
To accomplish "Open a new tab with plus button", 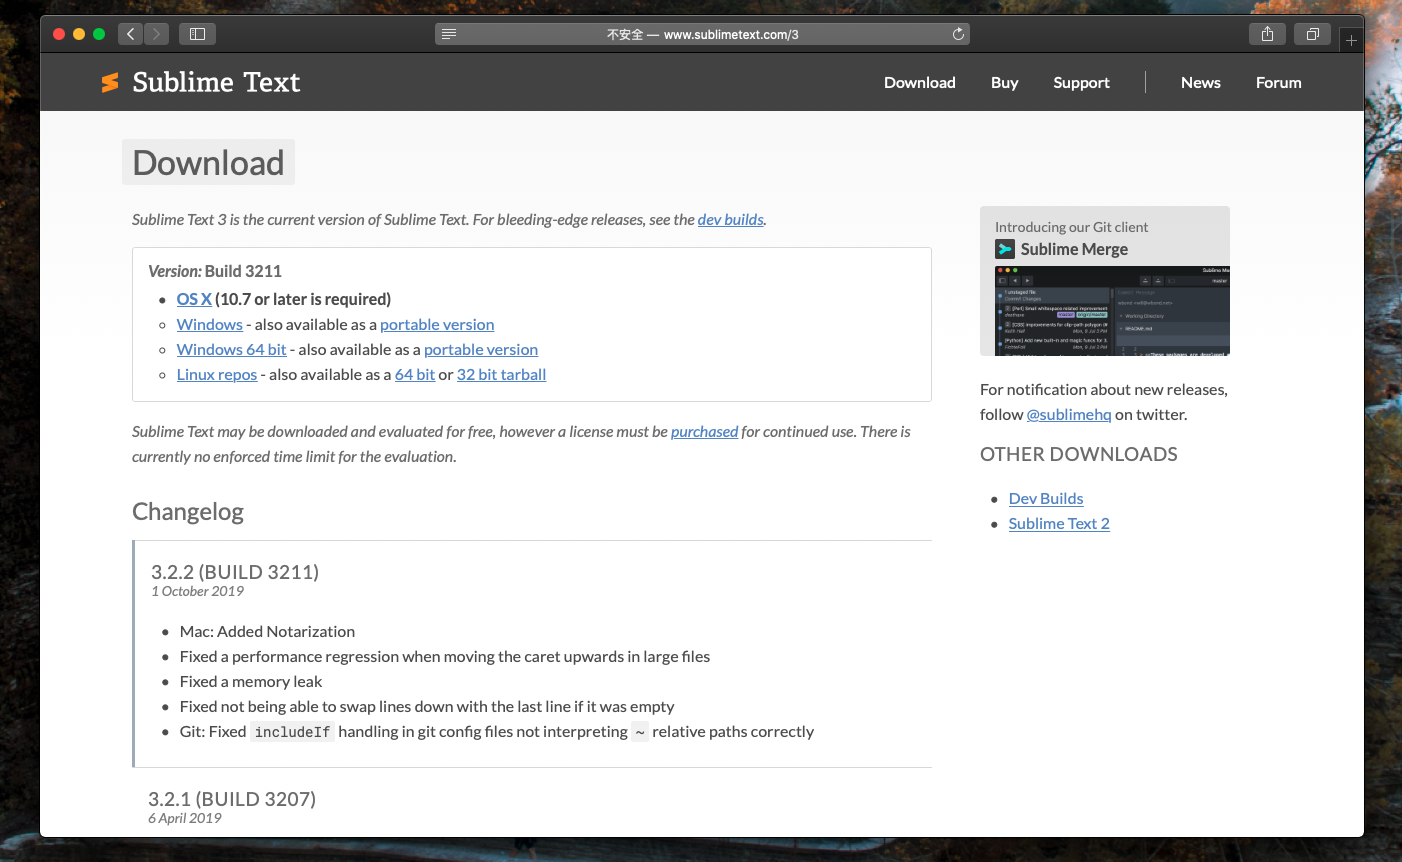I will tap(1351, 41).
